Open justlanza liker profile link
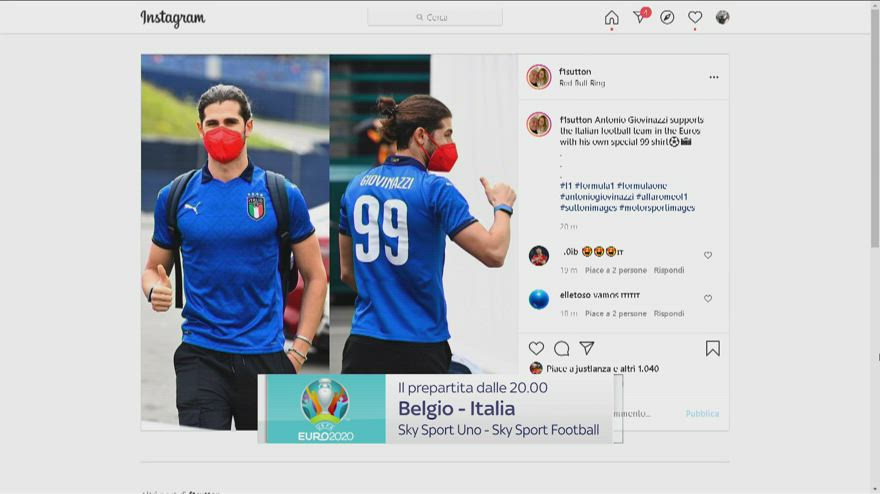 (x=593, y=369)
